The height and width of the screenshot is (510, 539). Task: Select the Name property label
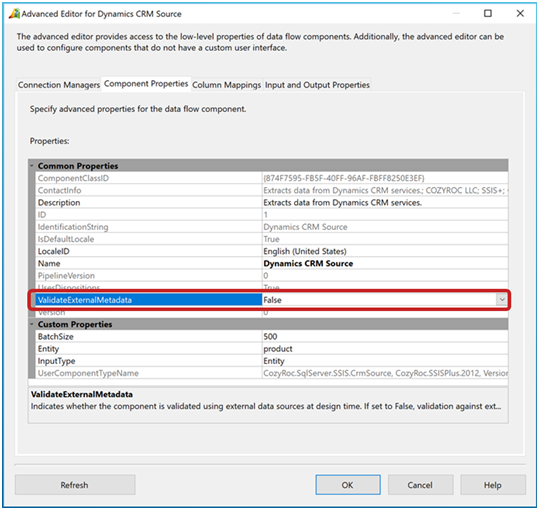coord(49,263)
